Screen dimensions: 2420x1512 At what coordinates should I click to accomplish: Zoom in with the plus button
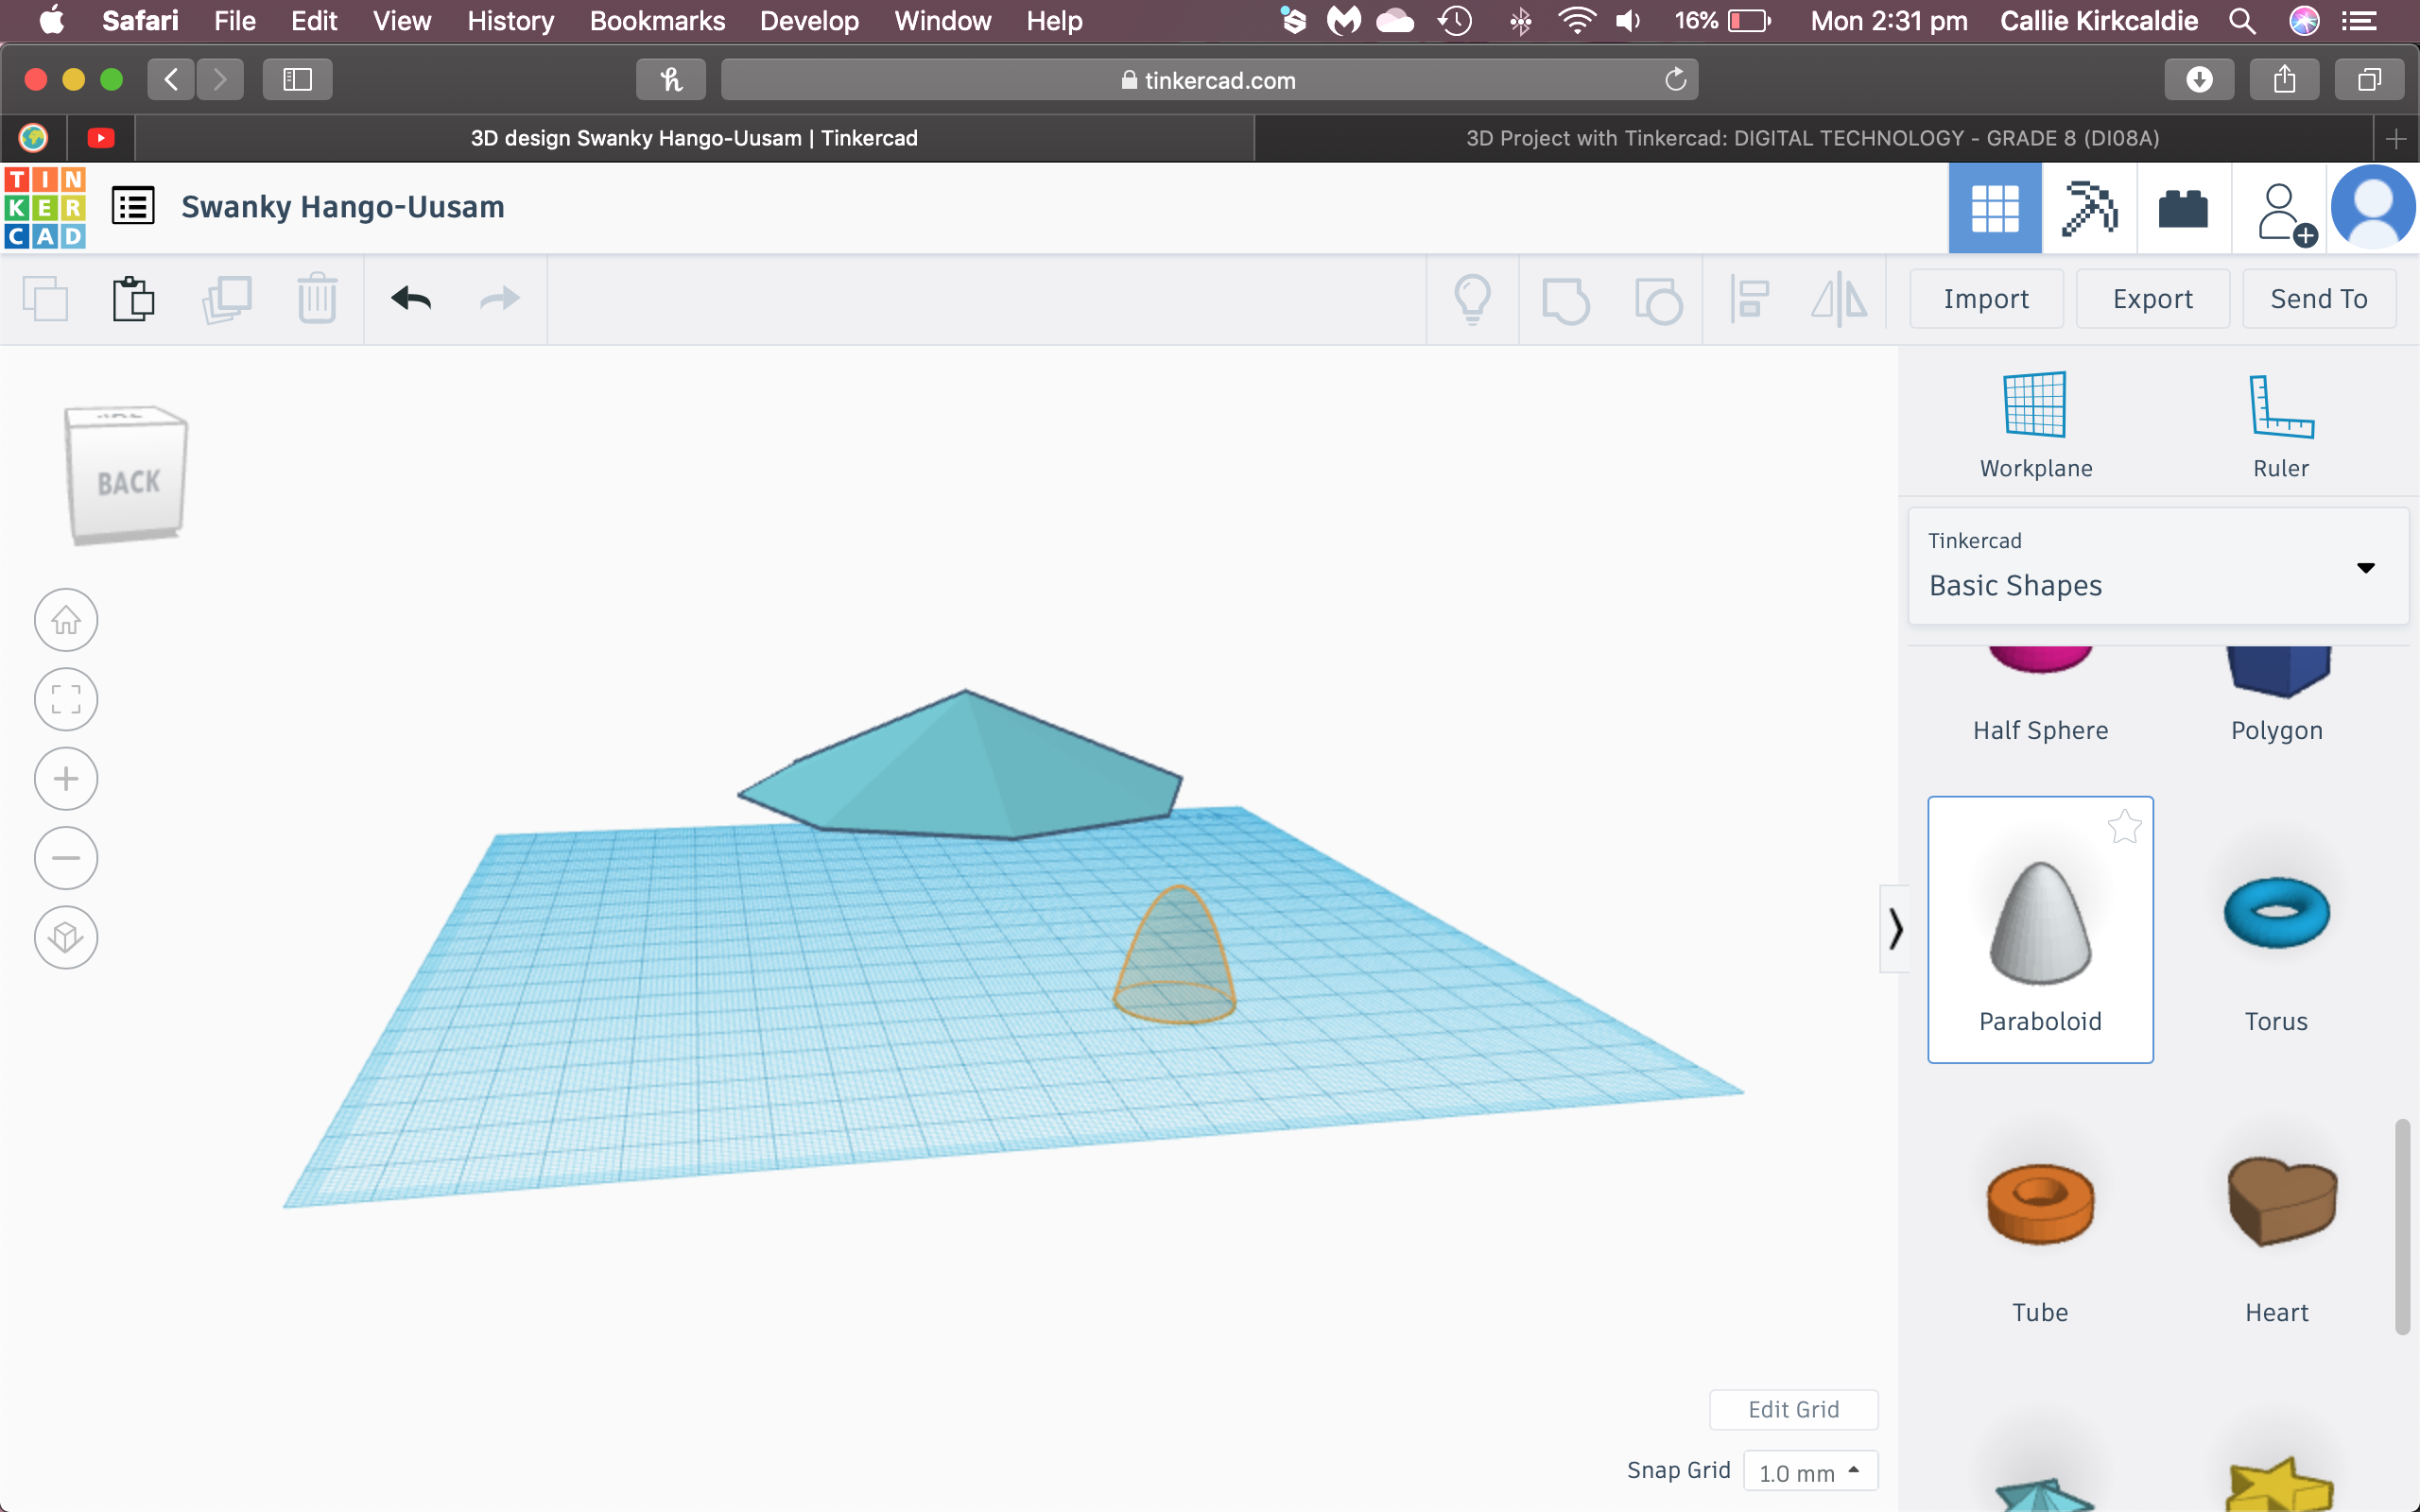pos(66,779)
